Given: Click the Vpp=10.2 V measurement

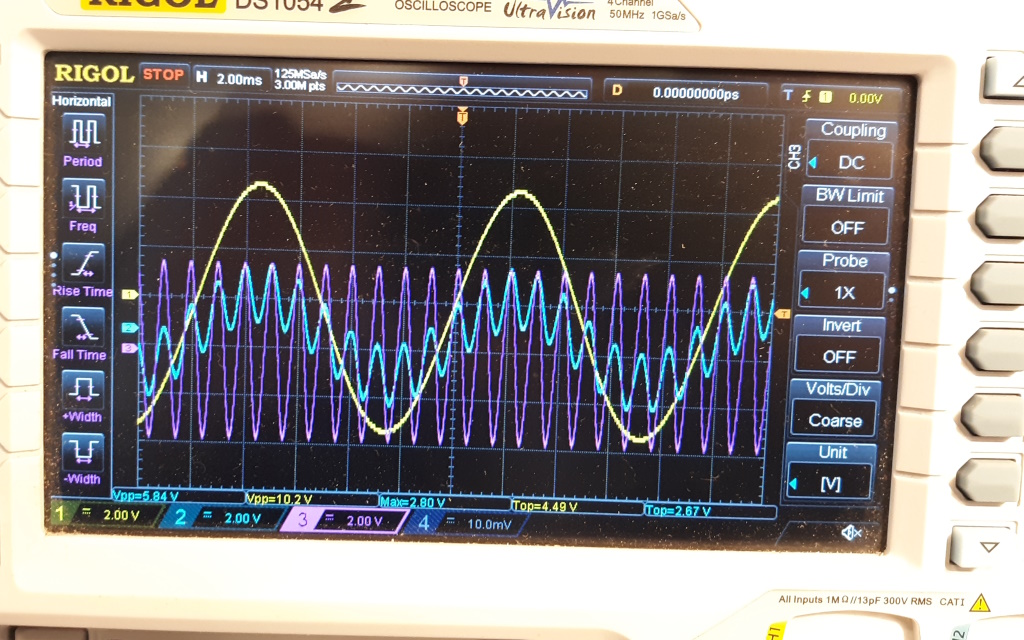Looking at the screenshot, I should pyautogui.click(x=279, y=499).
